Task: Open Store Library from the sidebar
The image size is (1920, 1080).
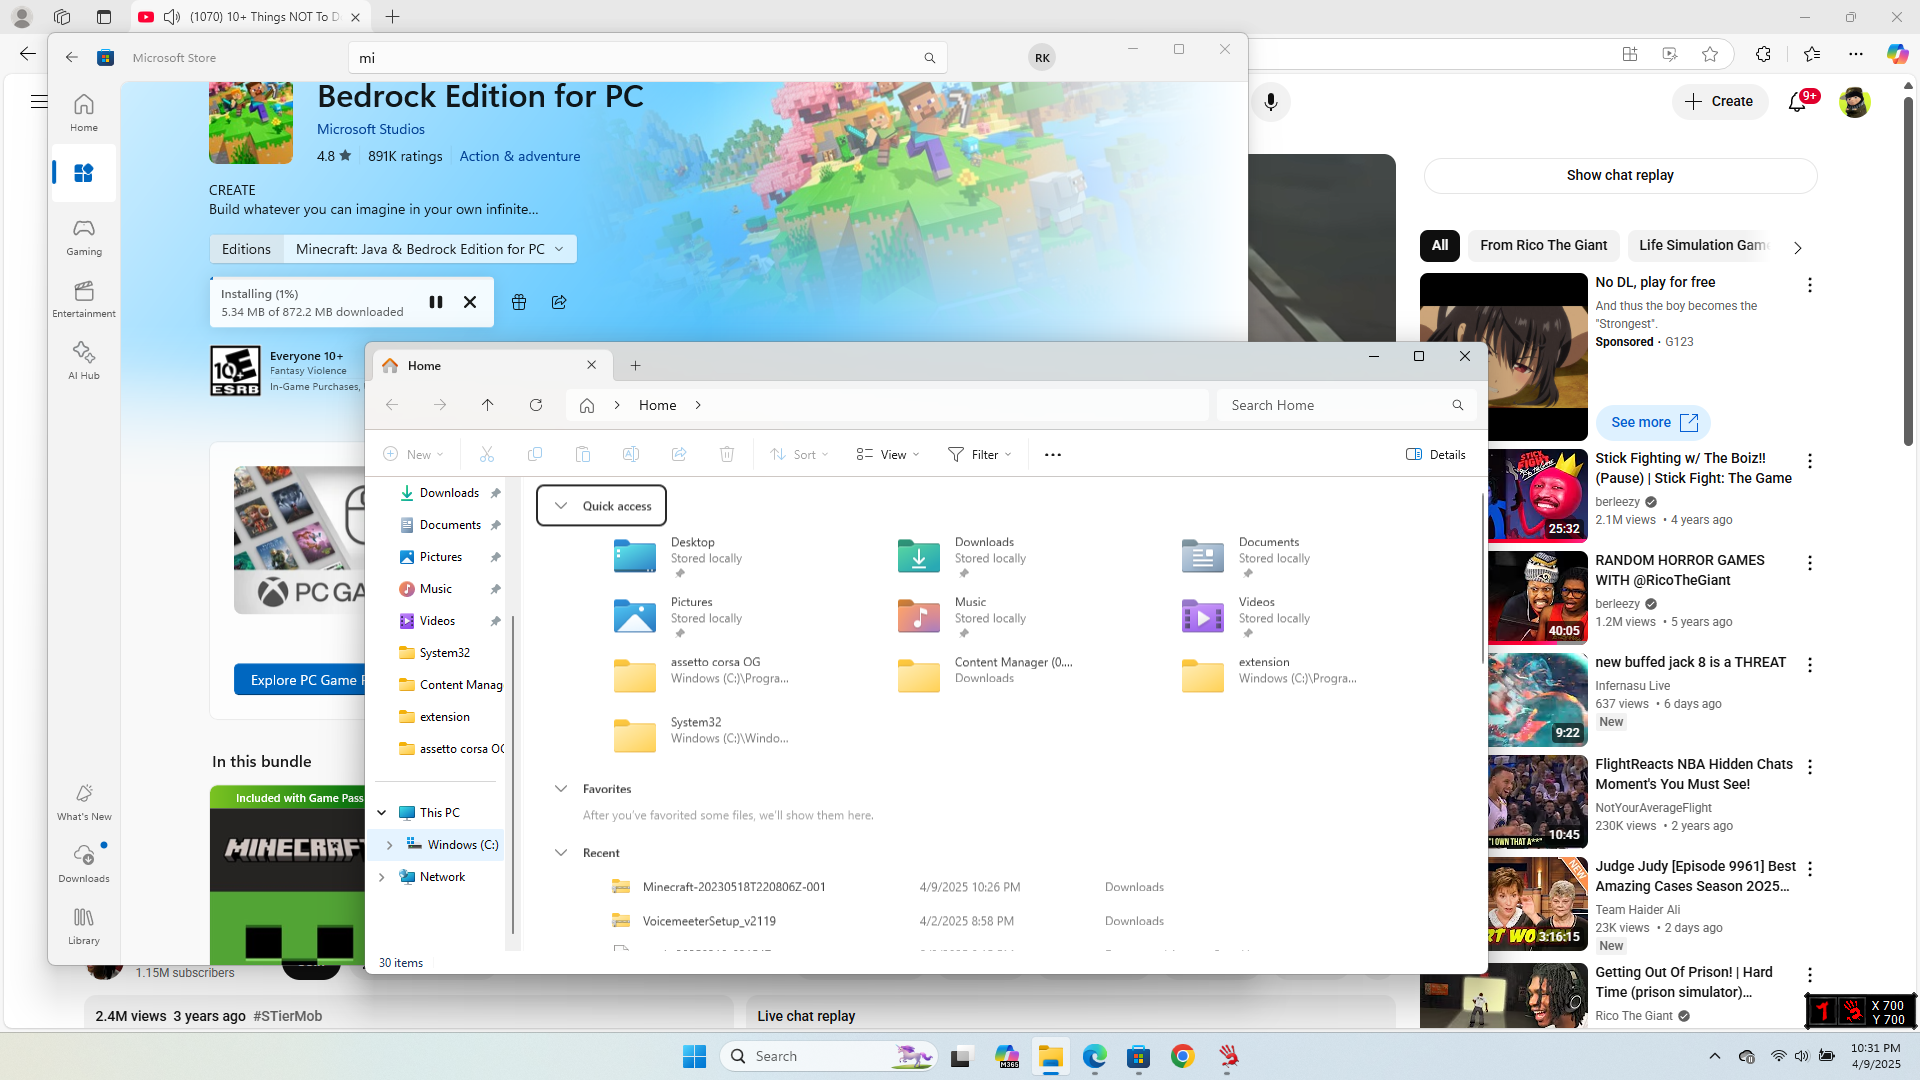Action: tap(84, 925)
